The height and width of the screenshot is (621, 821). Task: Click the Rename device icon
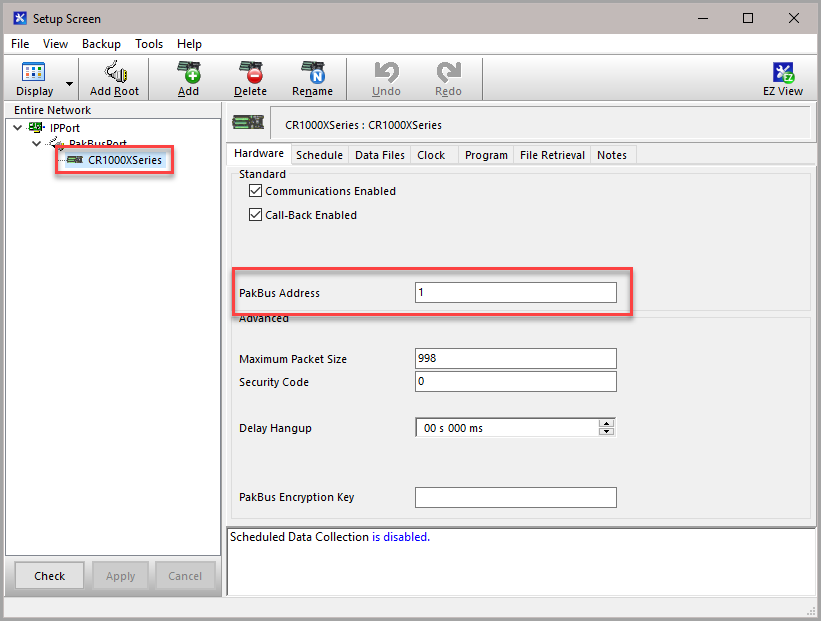coord(313,72)
